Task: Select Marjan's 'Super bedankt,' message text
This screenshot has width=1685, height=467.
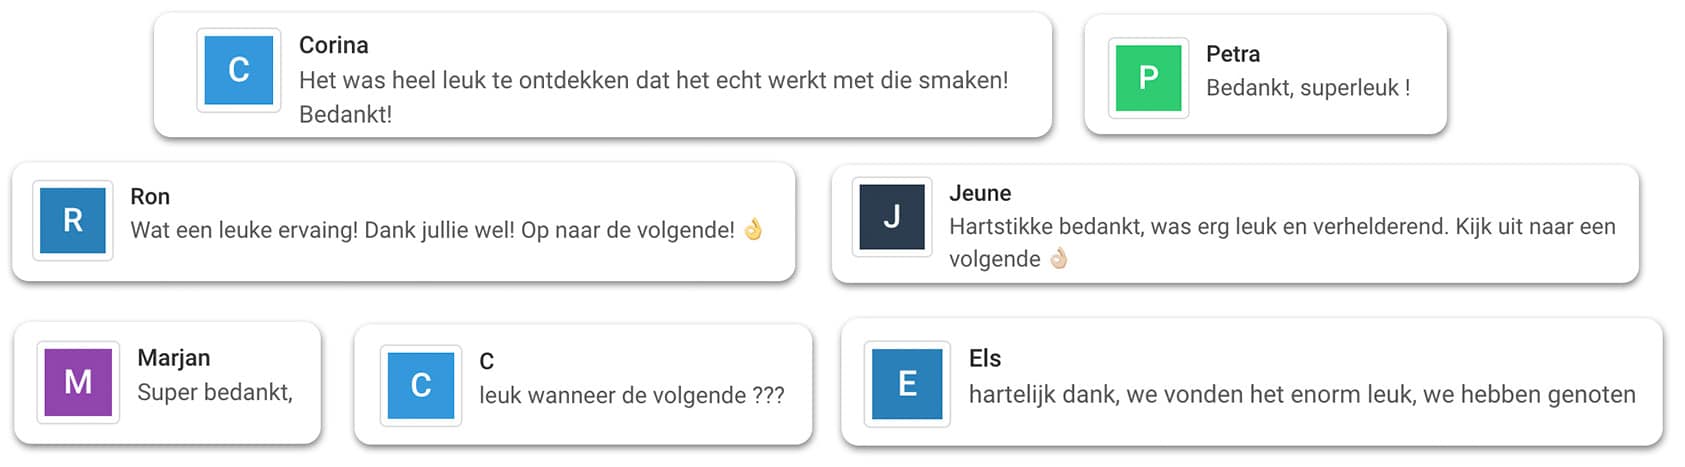Action: (215, 392)
